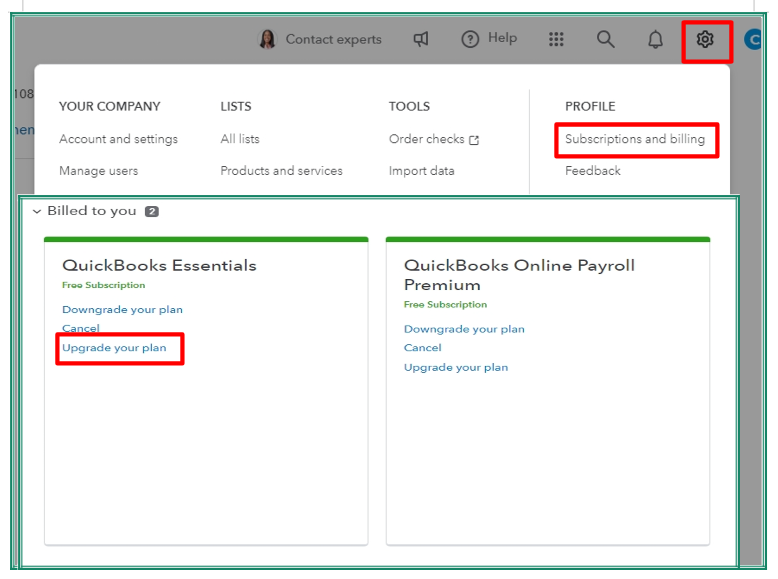
Task: Click Cancel under QuickBooks Essentials
Action: (x=80, y=328)
